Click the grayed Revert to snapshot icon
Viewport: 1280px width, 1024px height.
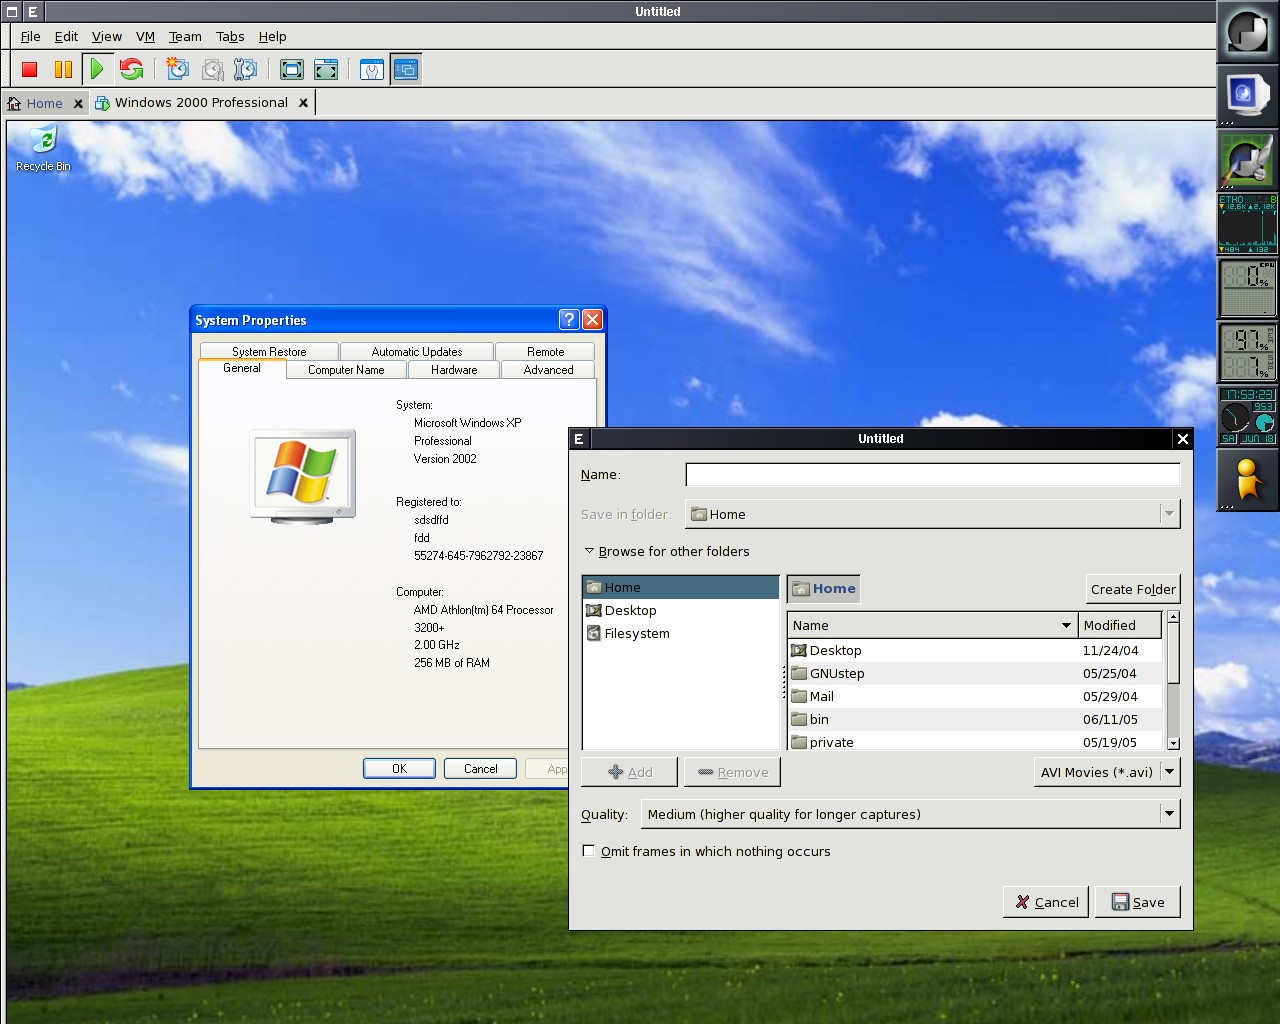pos(212,69)
